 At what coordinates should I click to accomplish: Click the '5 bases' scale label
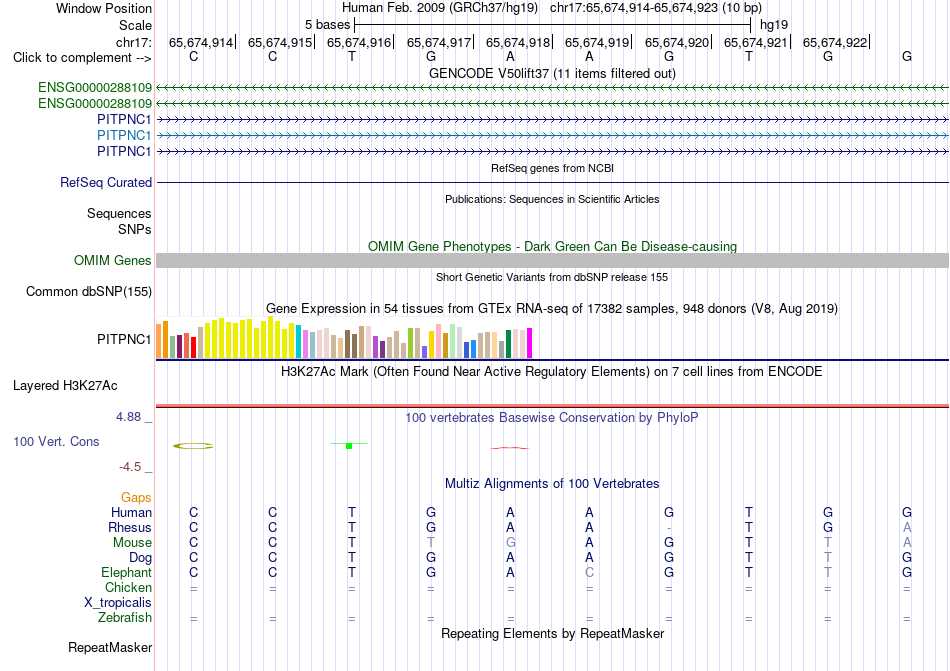(x=327, y=25)
